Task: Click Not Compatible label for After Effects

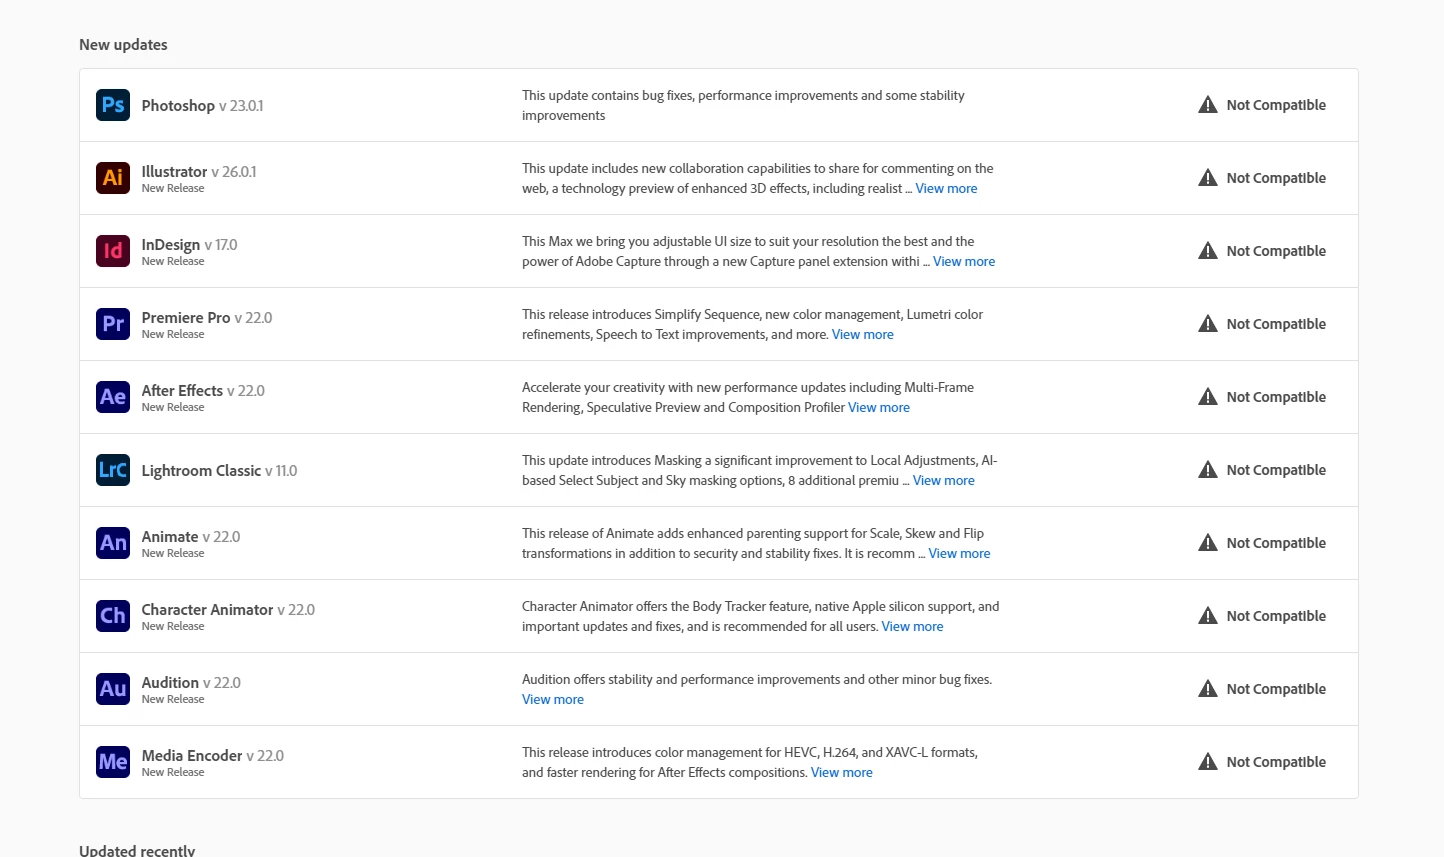Action: [1276, 397]
